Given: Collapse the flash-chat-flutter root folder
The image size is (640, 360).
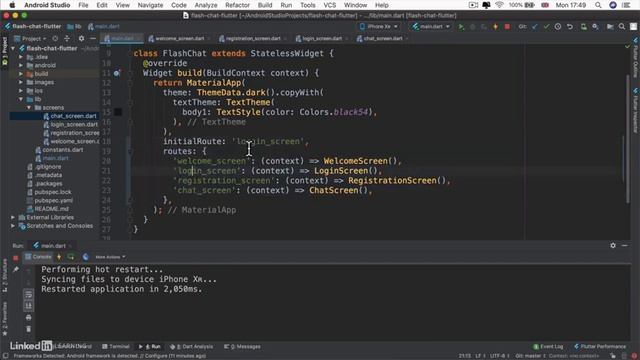Looking at the screenshot, I should click(x=13, y=48).
